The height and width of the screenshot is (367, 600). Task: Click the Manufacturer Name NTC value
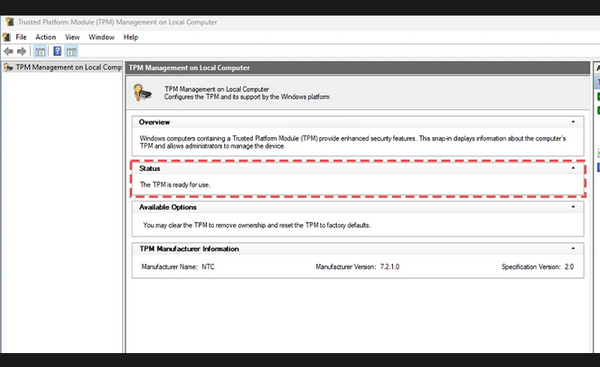(x=208, y=267)
